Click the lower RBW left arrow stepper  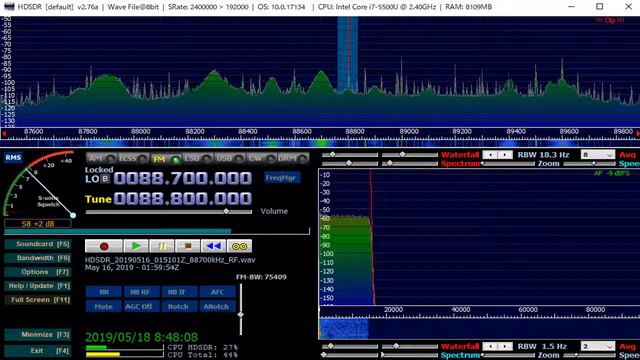tap(490, 346)
